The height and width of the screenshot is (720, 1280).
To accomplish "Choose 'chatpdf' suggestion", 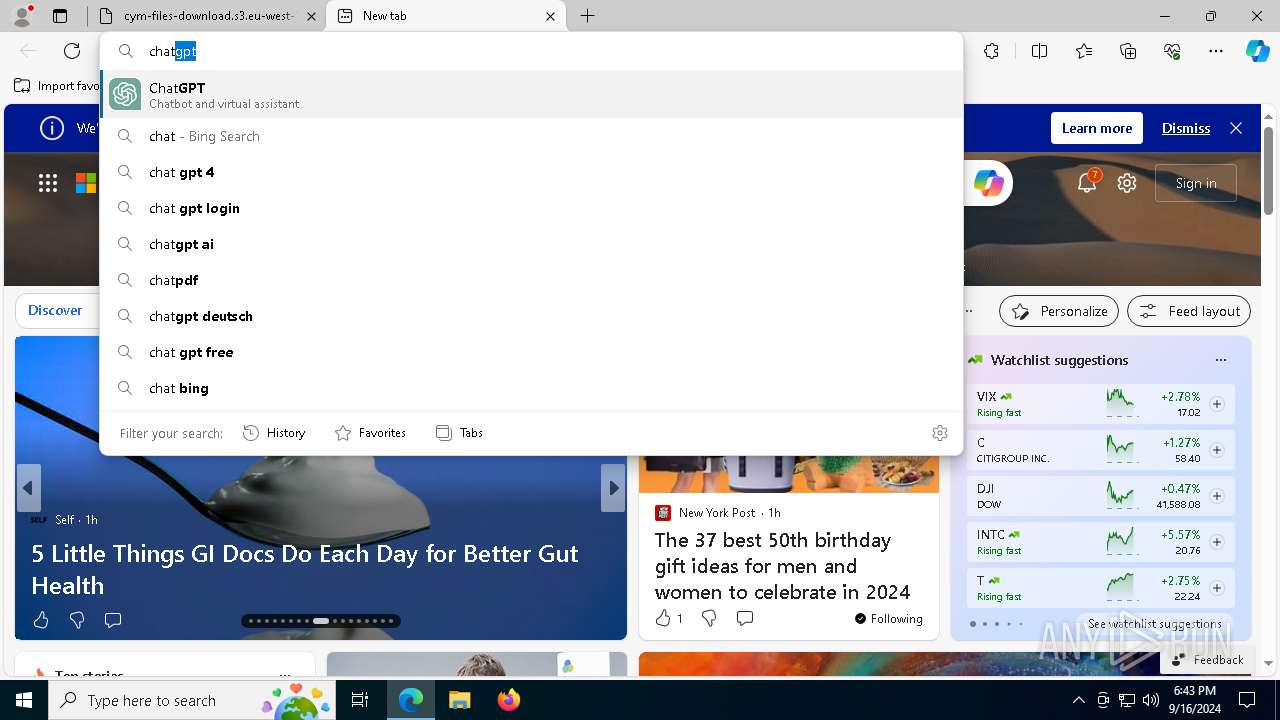I will coord(531,280).
